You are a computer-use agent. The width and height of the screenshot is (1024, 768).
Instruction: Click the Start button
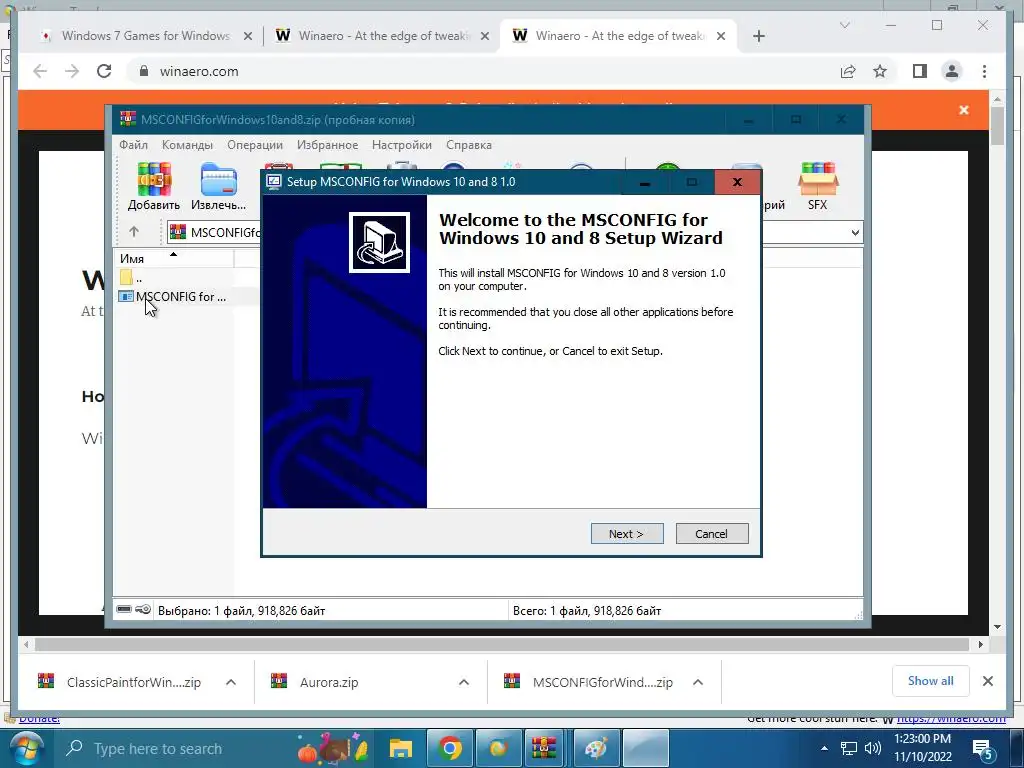pyautogui.click(x=25, y=748)
